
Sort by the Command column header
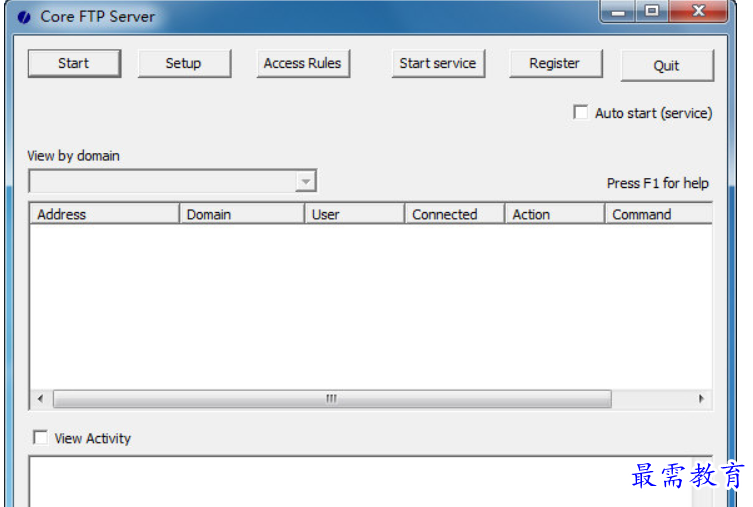658,214
